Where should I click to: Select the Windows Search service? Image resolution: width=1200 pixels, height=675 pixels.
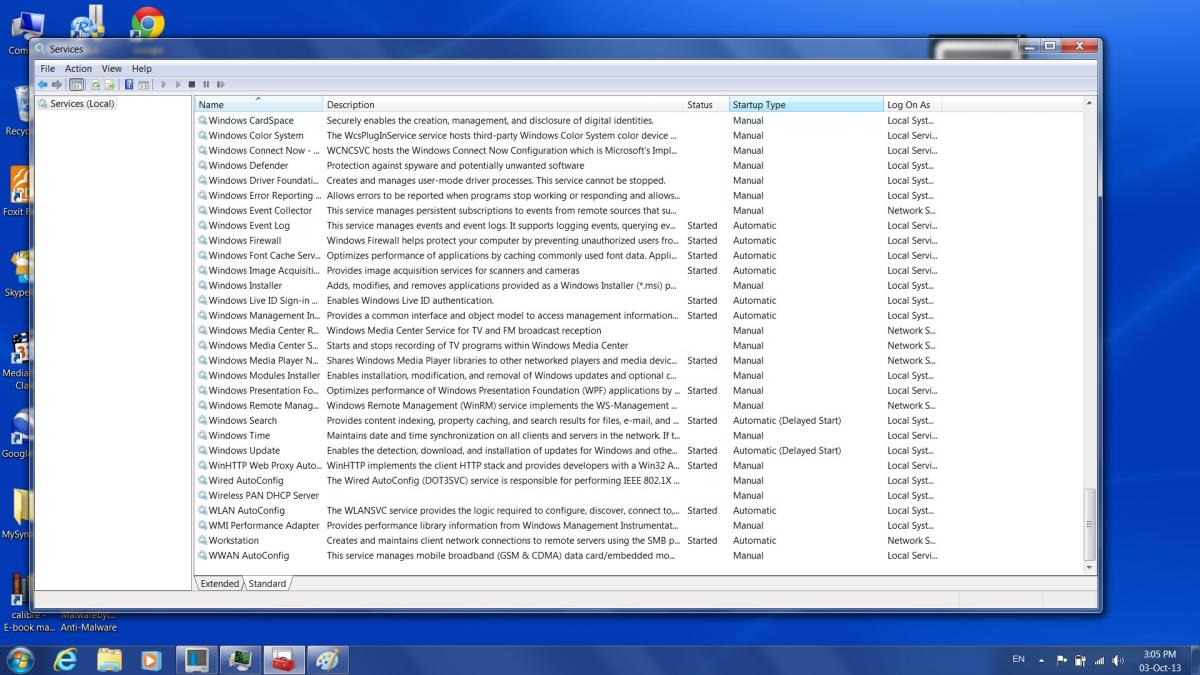(243, 421)
